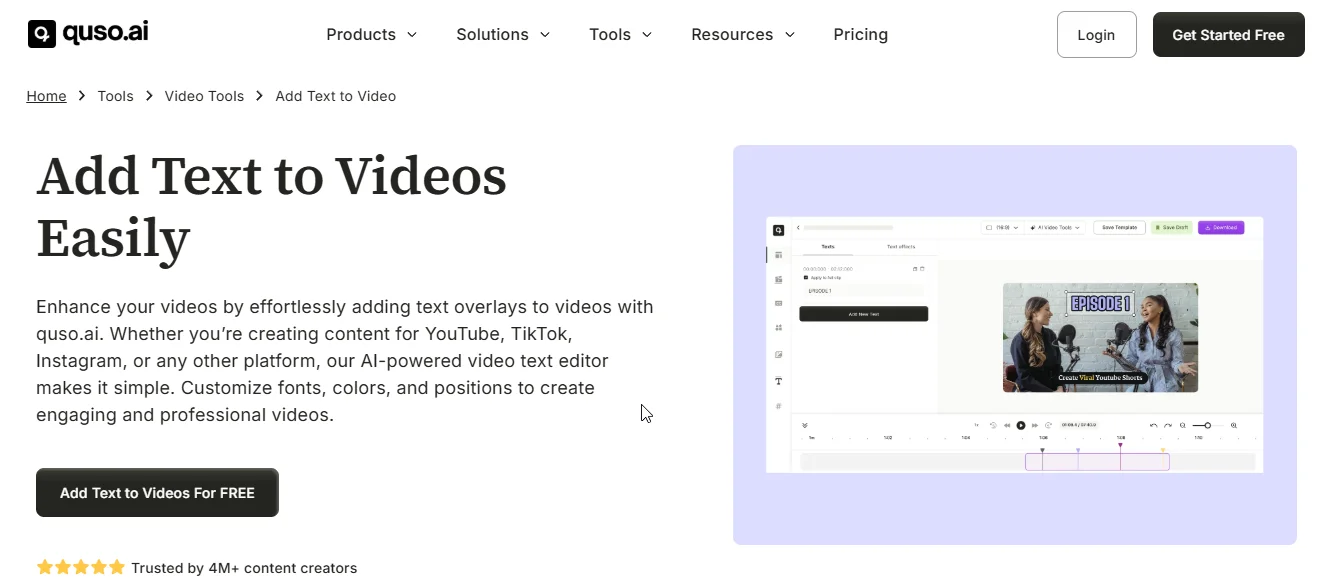1334x585 pixels.
Task: Select the Text (T) tool in the editor sidebar
Action: (x=779, y=381)
